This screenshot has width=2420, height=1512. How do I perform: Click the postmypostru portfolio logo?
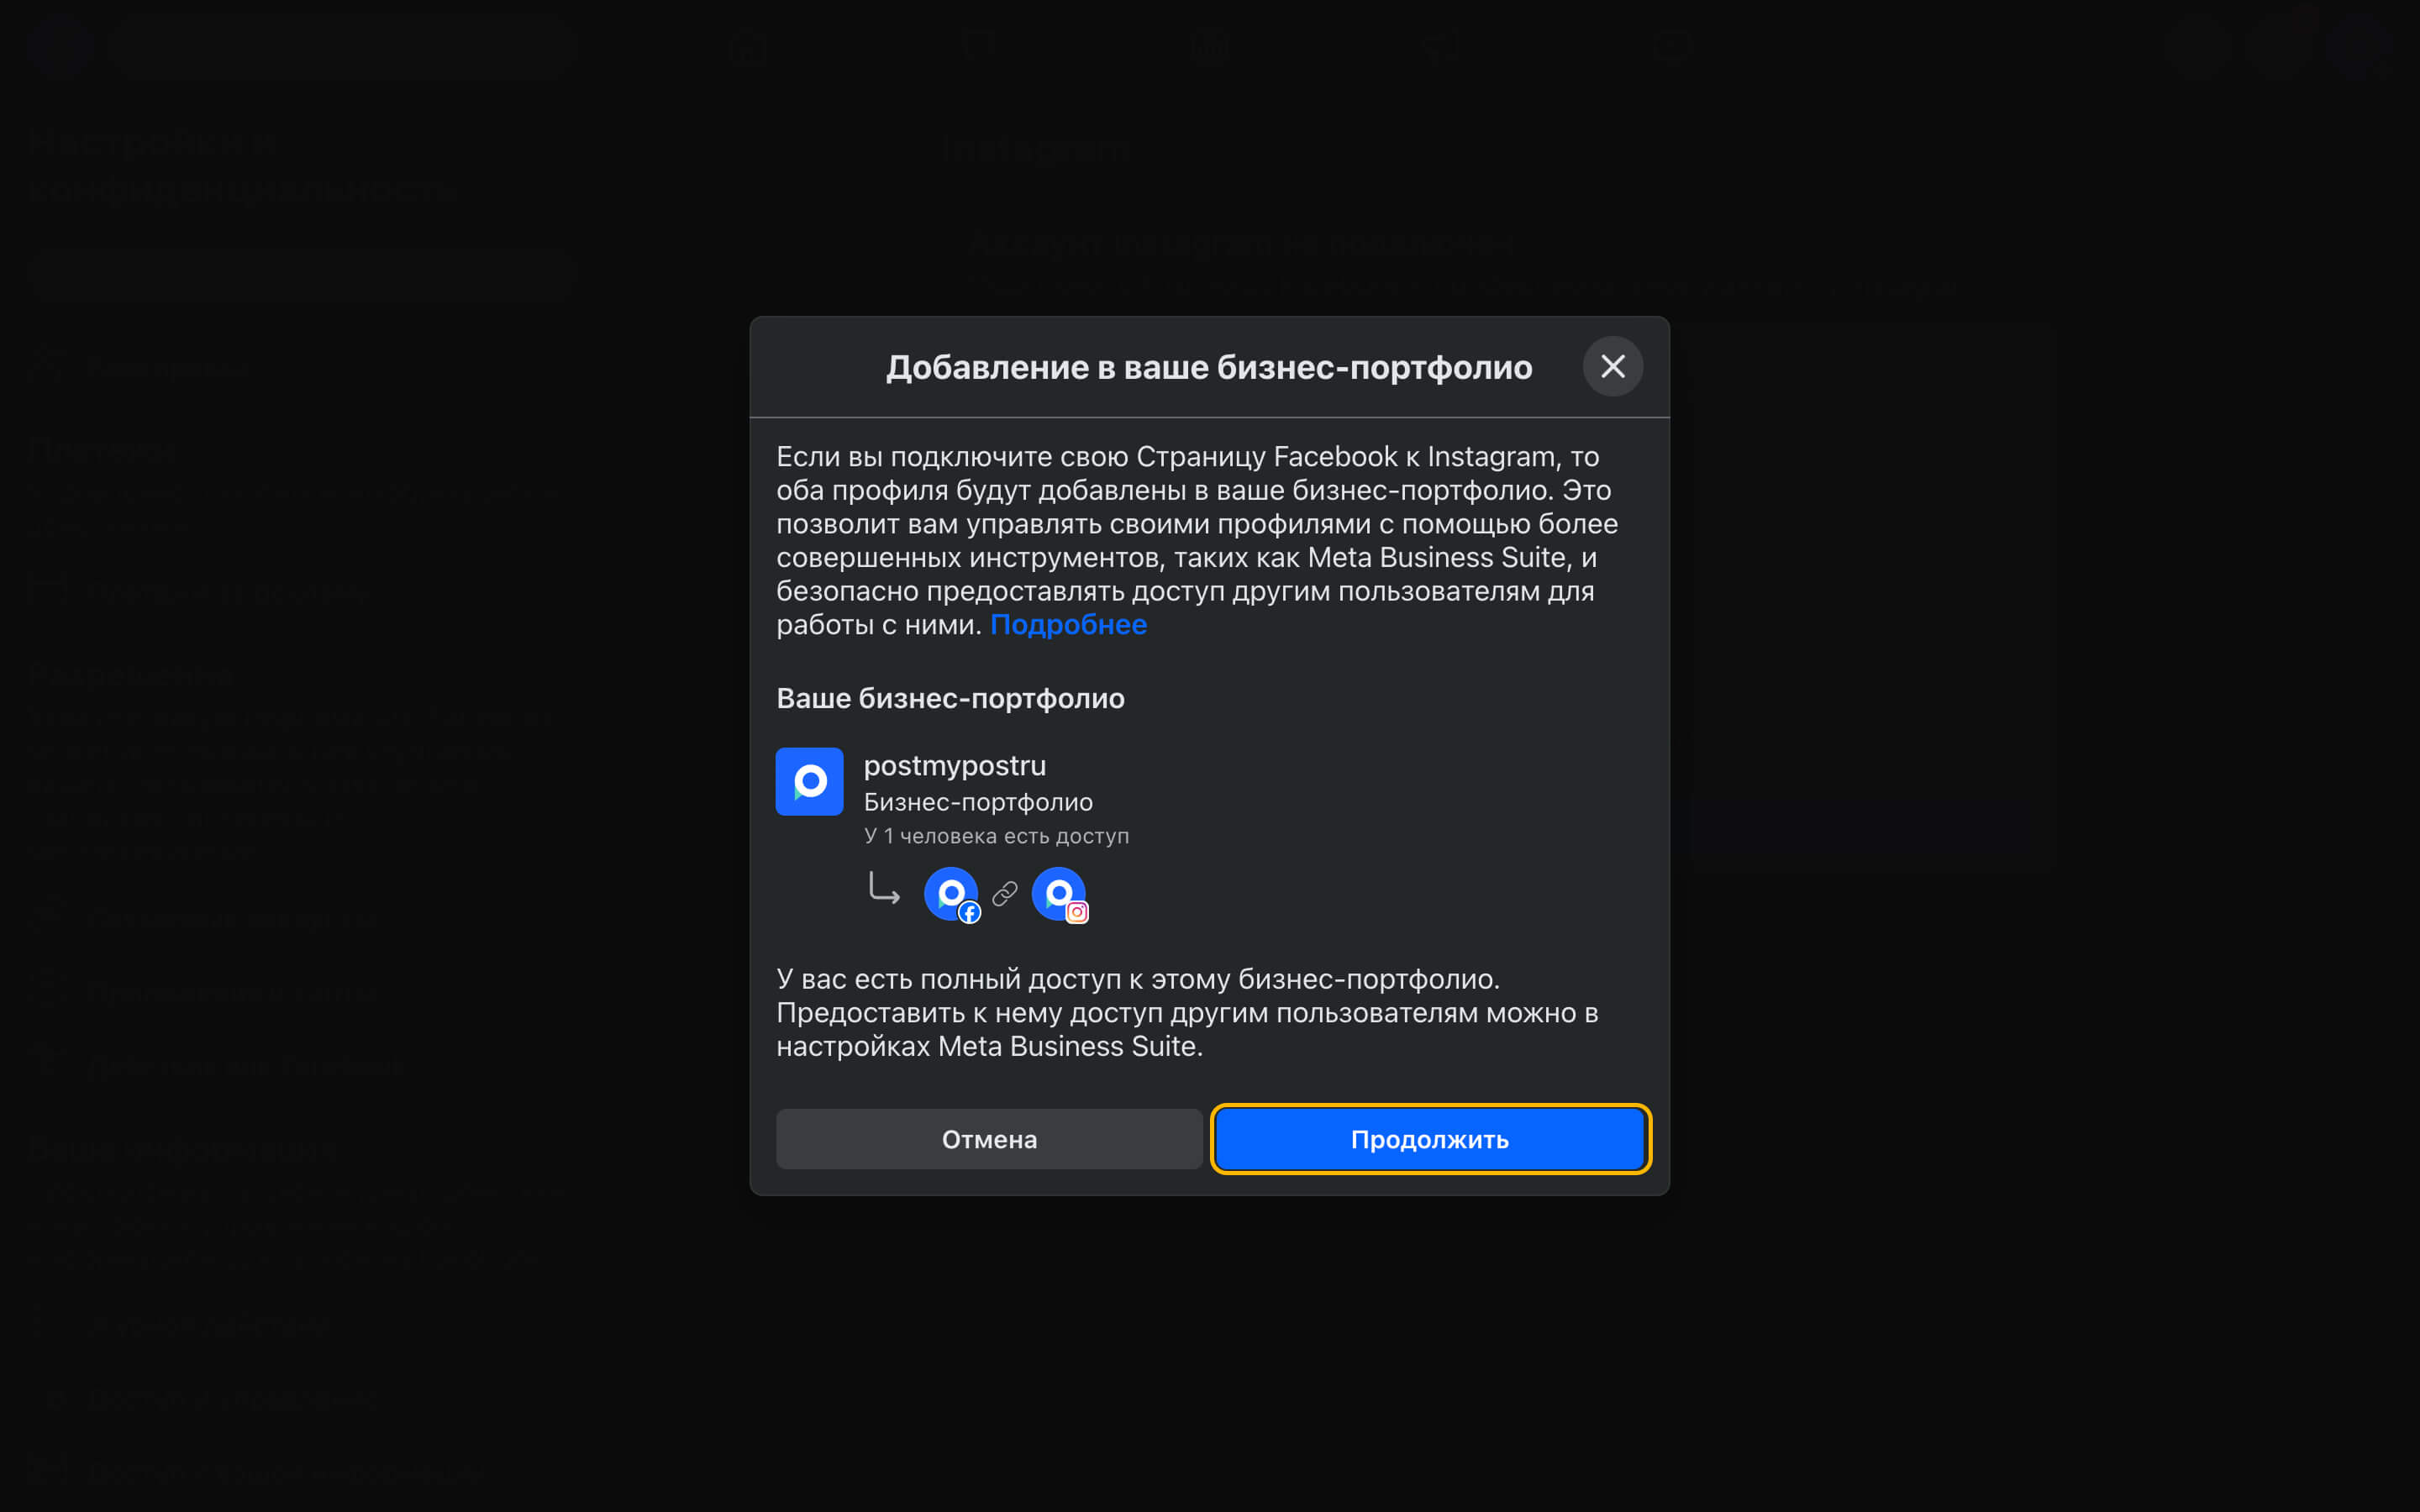(809, 781)
